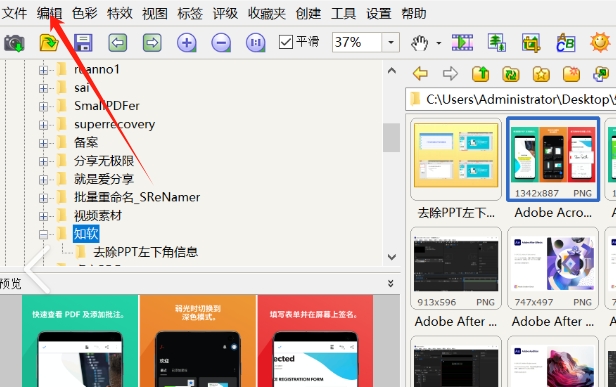Image resolution: width=616 pixels, height=387 pixels.
Task: Expand the 批量重命名_SReNamer folder node
Action: tap(44, 198)
